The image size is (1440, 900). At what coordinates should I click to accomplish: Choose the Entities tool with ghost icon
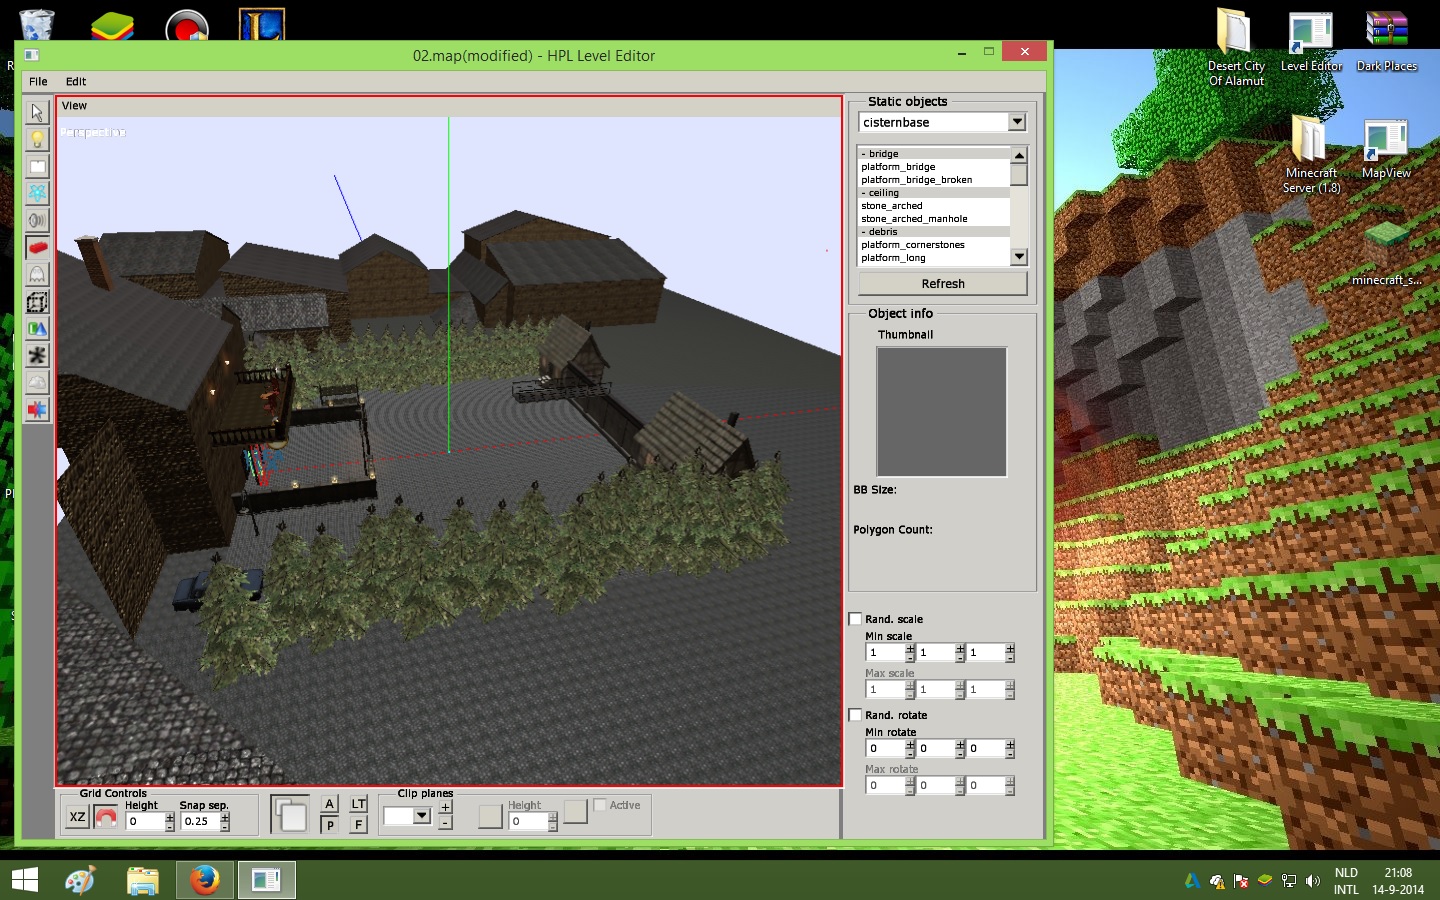37,274
